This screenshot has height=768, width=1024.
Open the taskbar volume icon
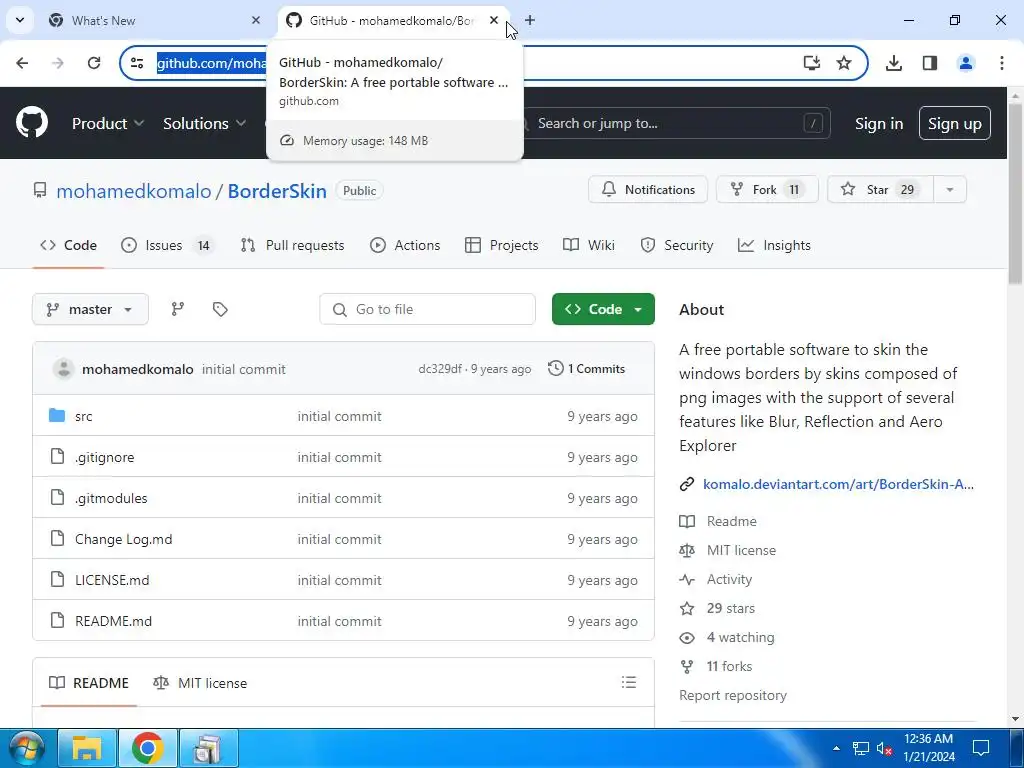(884, 748)
